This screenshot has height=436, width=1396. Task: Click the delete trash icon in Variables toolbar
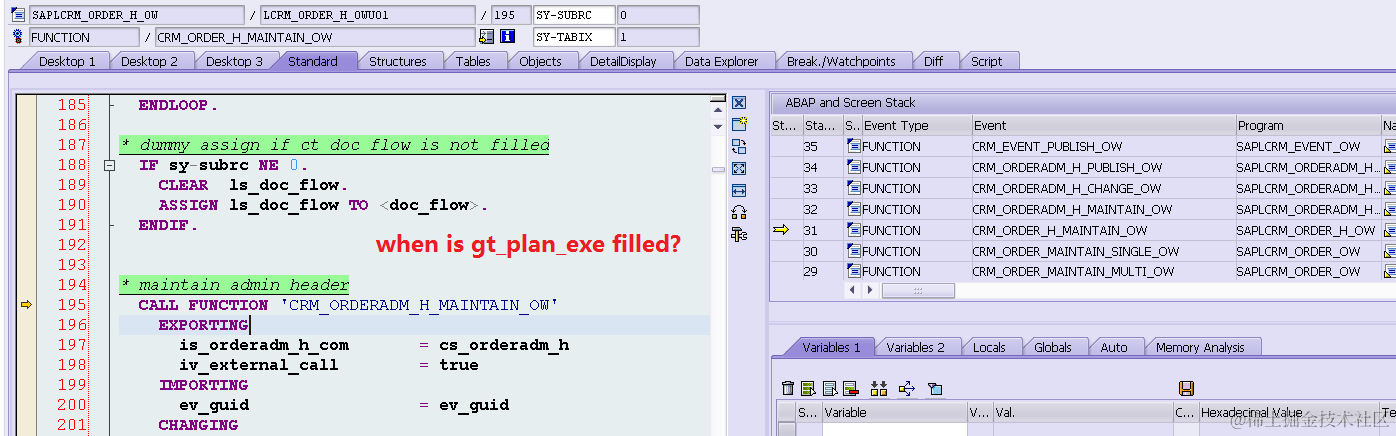[788, 388]
